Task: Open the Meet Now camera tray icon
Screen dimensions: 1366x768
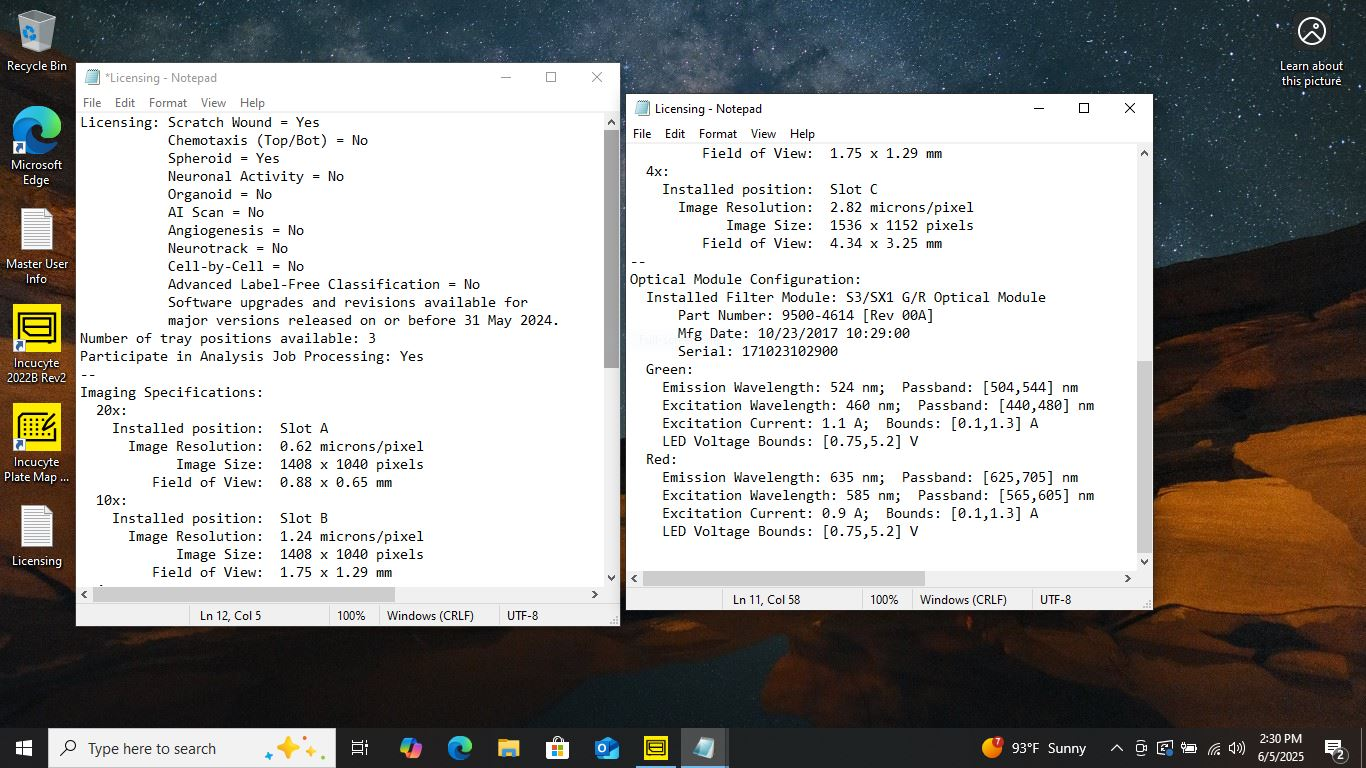Action: pos(1141,748)
